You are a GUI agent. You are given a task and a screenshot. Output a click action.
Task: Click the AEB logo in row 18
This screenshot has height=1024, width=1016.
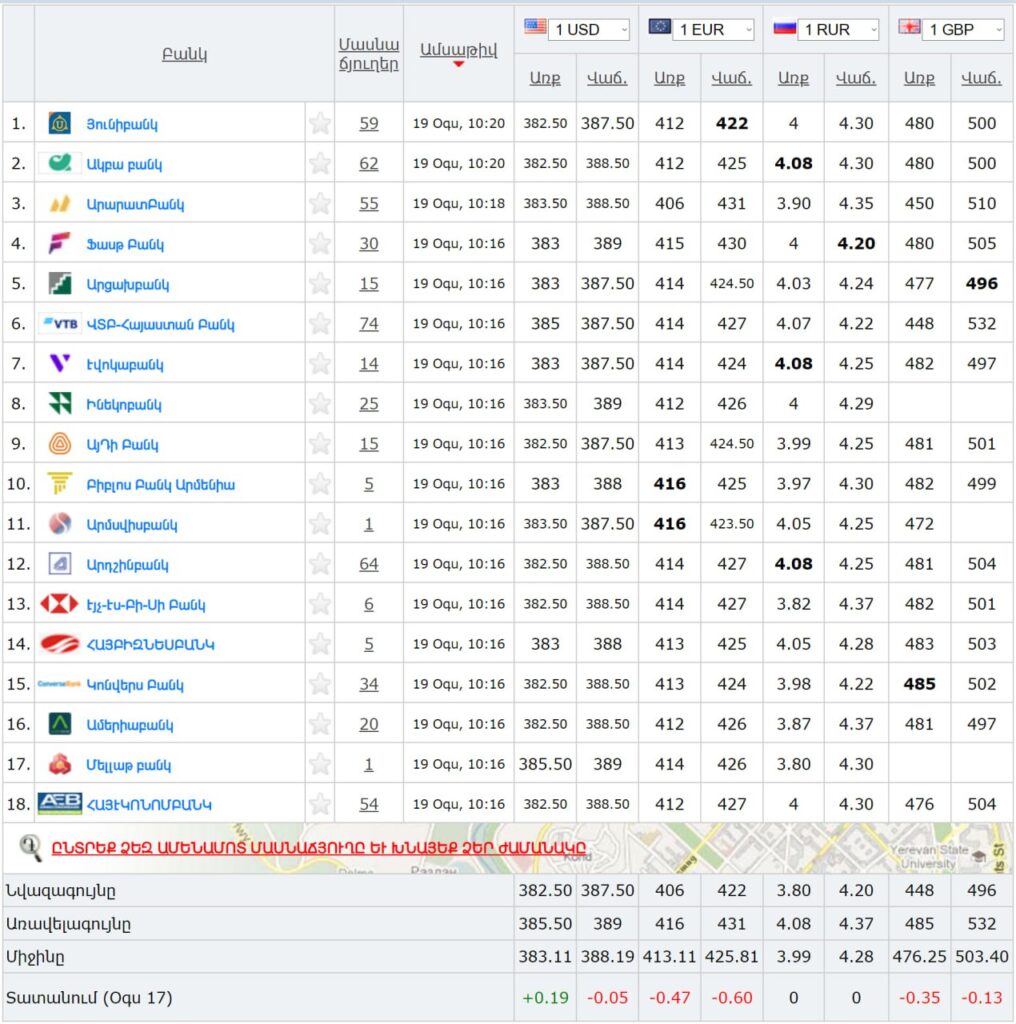(x=59, y=804)
